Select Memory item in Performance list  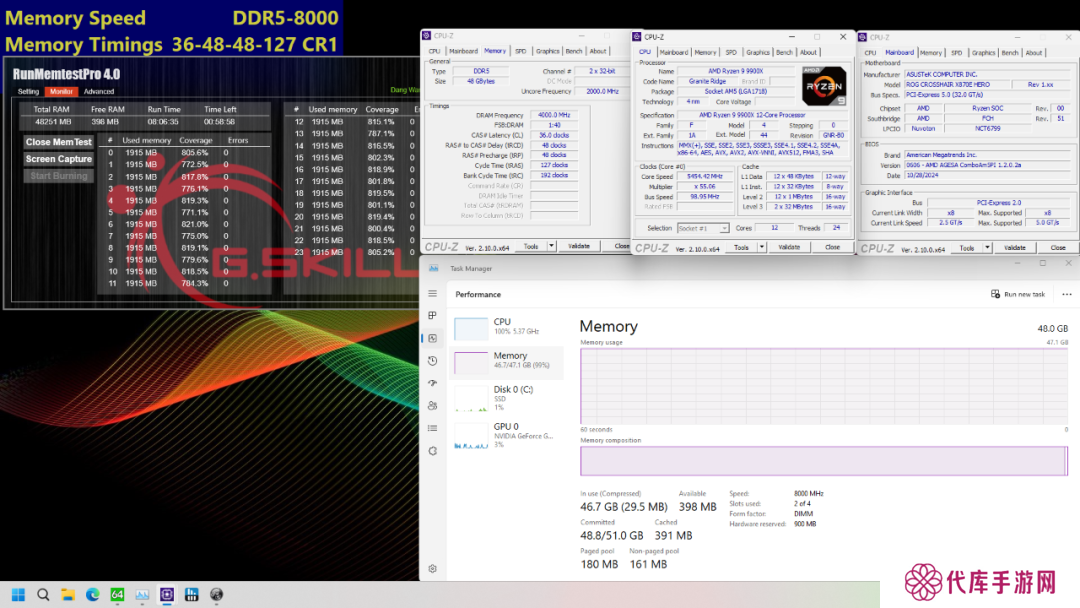point(508,361)
